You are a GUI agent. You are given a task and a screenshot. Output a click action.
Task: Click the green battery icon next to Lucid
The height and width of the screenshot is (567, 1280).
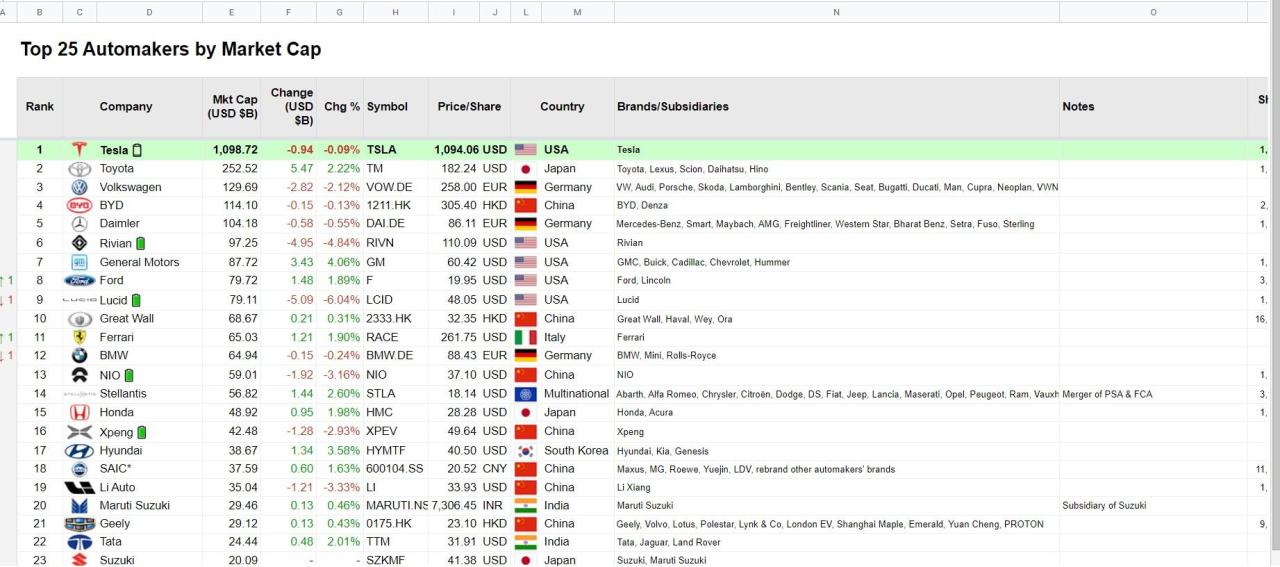[x=136, y=300]
